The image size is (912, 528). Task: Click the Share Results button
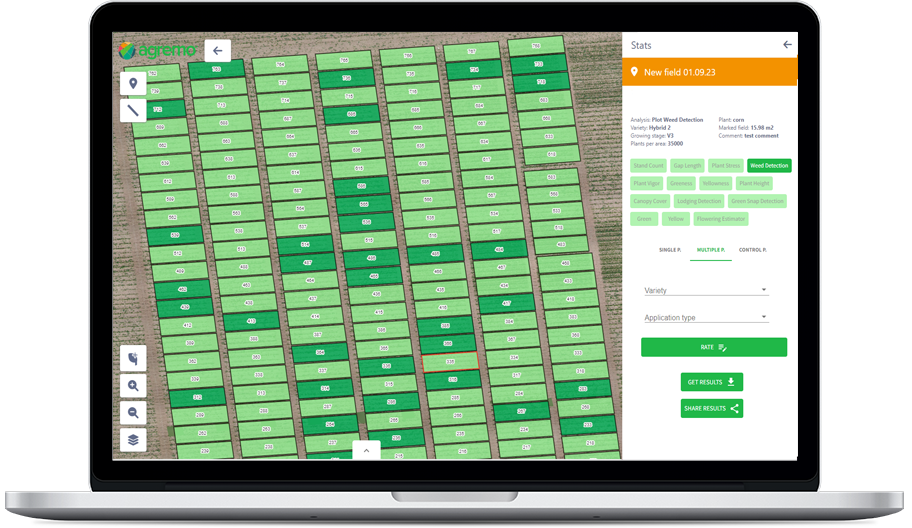[x=711, y=408]
